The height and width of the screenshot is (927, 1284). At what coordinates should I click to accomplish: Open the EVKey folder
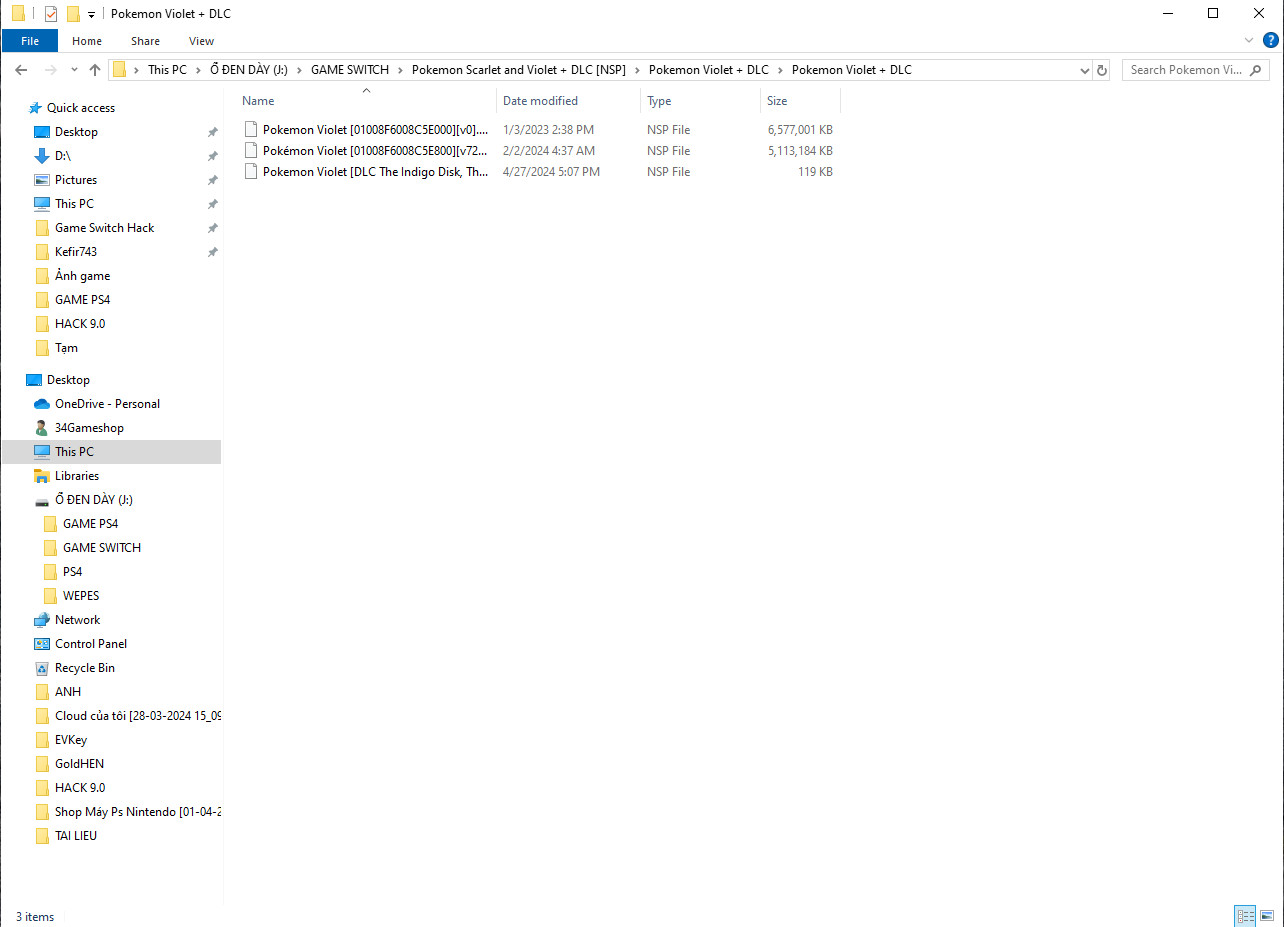click(71, 740)
